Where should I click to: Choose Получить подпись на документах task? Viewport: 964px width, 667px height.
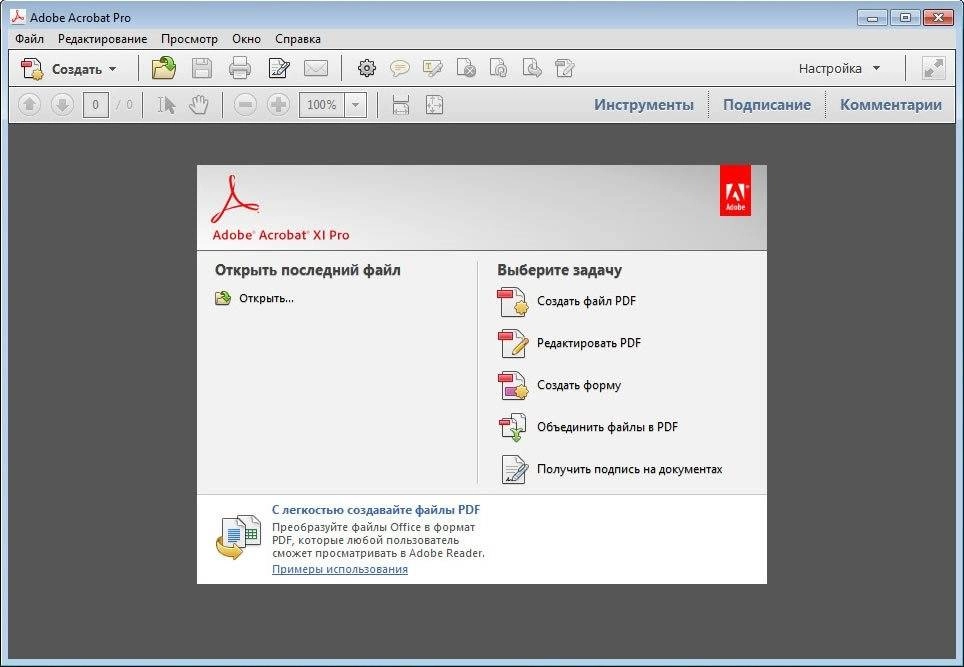pyautogui.click(x=630, y=469)
